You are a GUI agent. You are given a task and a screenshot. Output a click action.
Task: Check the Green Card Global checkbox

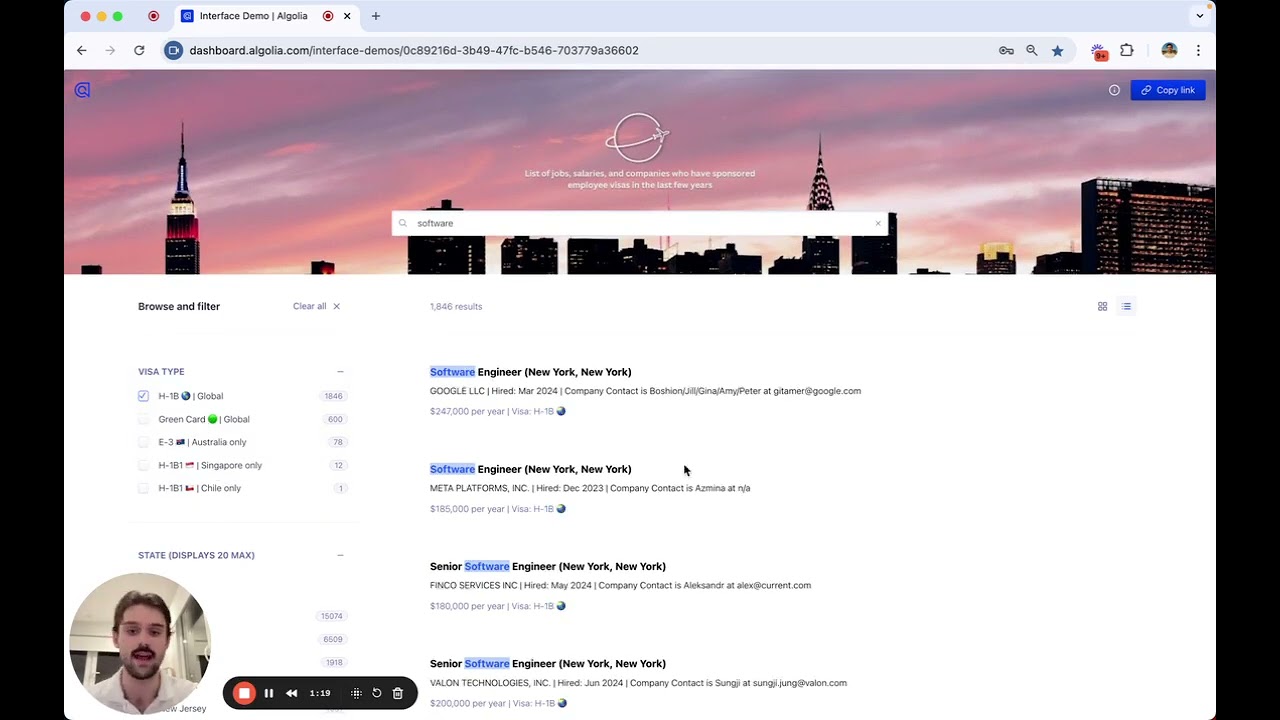pos(143,419)
